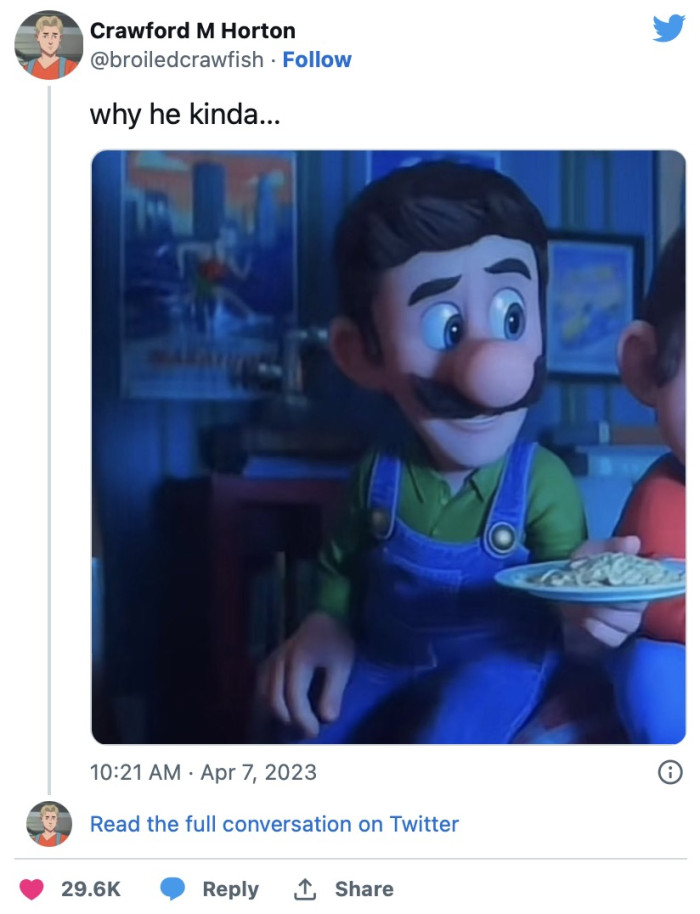
Task: Open the Crawford M Horton name link
Action: click(193, 31)
